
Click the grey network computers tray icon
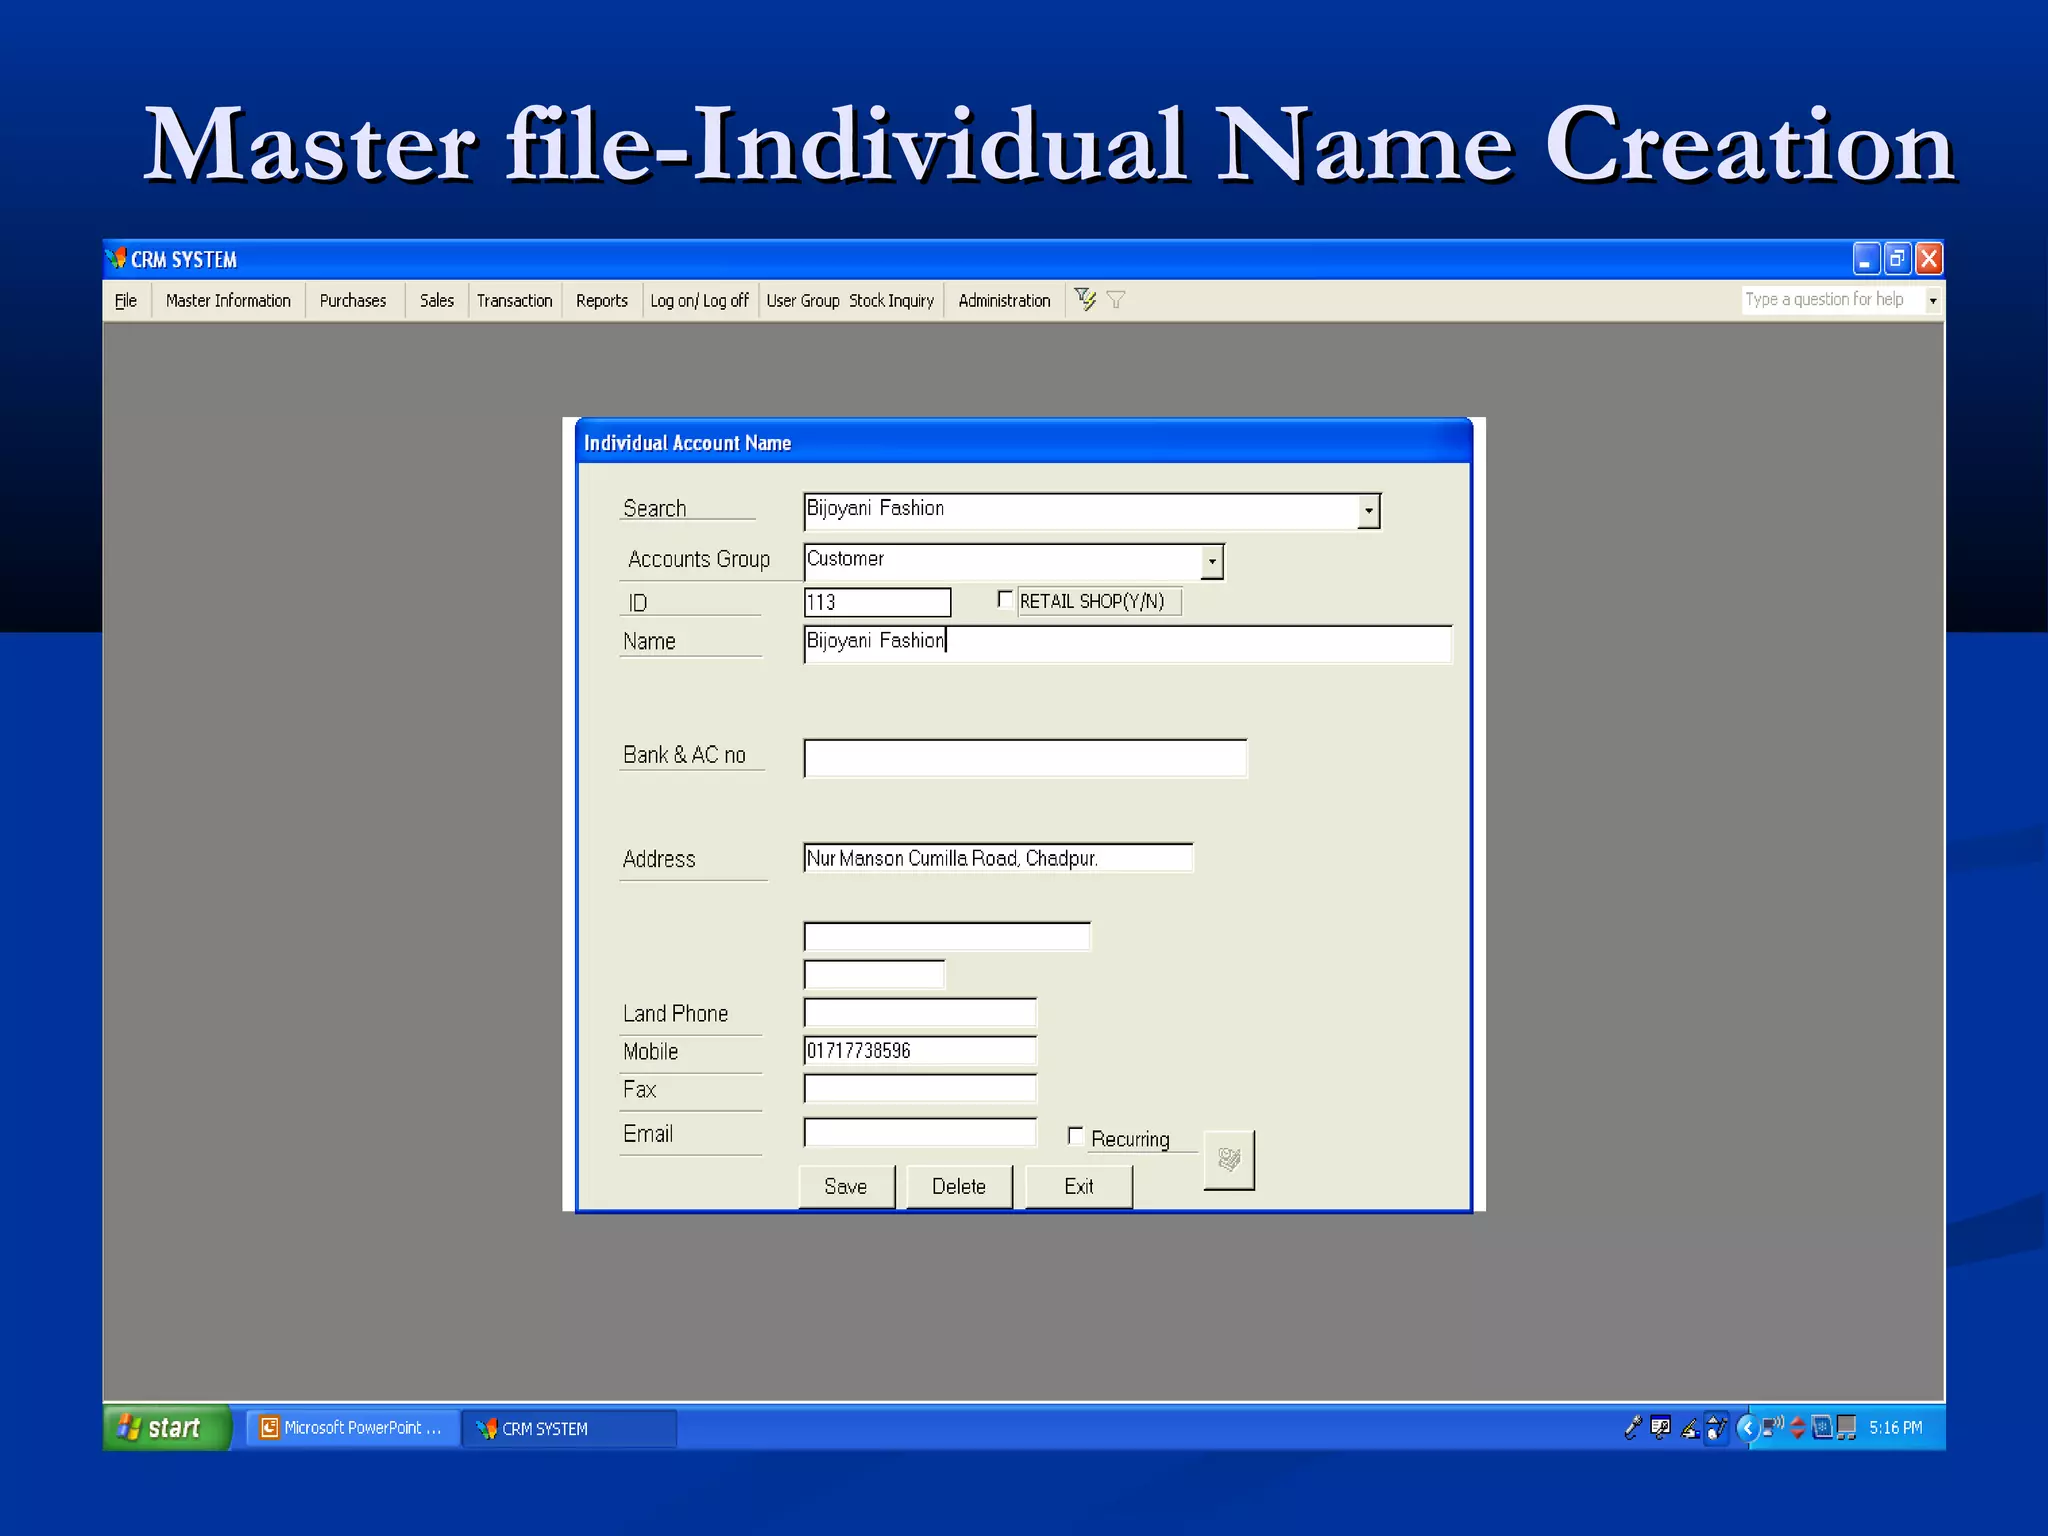pos(1846,1427)
